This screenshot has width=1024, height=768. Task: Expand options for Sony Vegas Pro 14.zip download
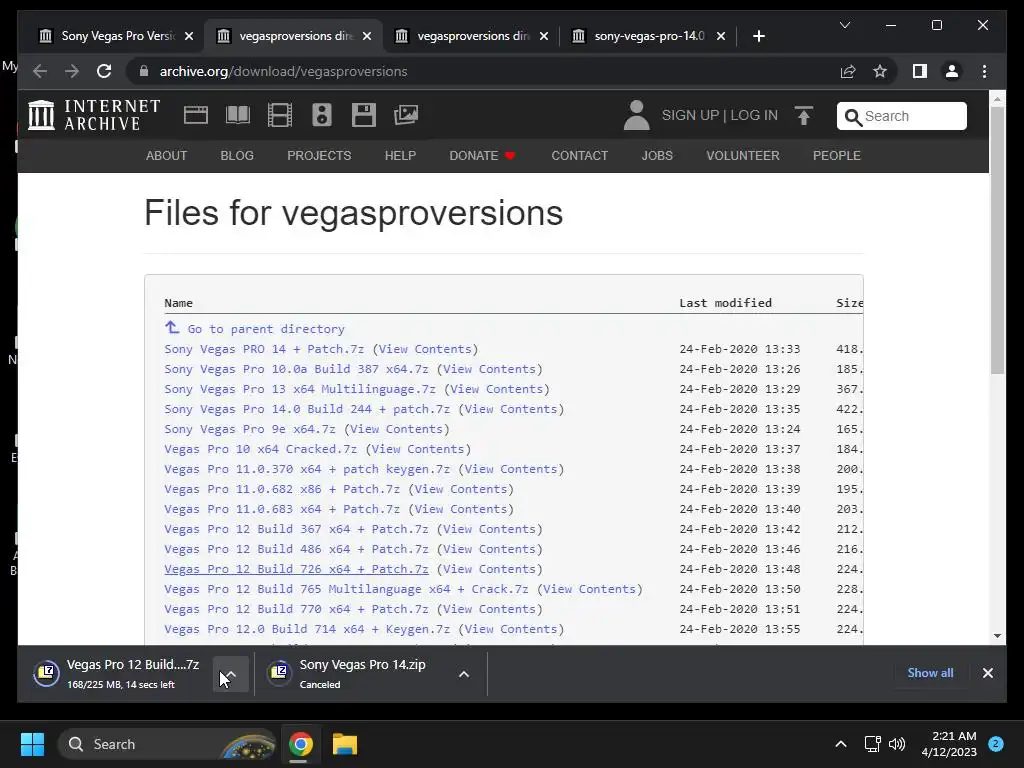point(464,674)
